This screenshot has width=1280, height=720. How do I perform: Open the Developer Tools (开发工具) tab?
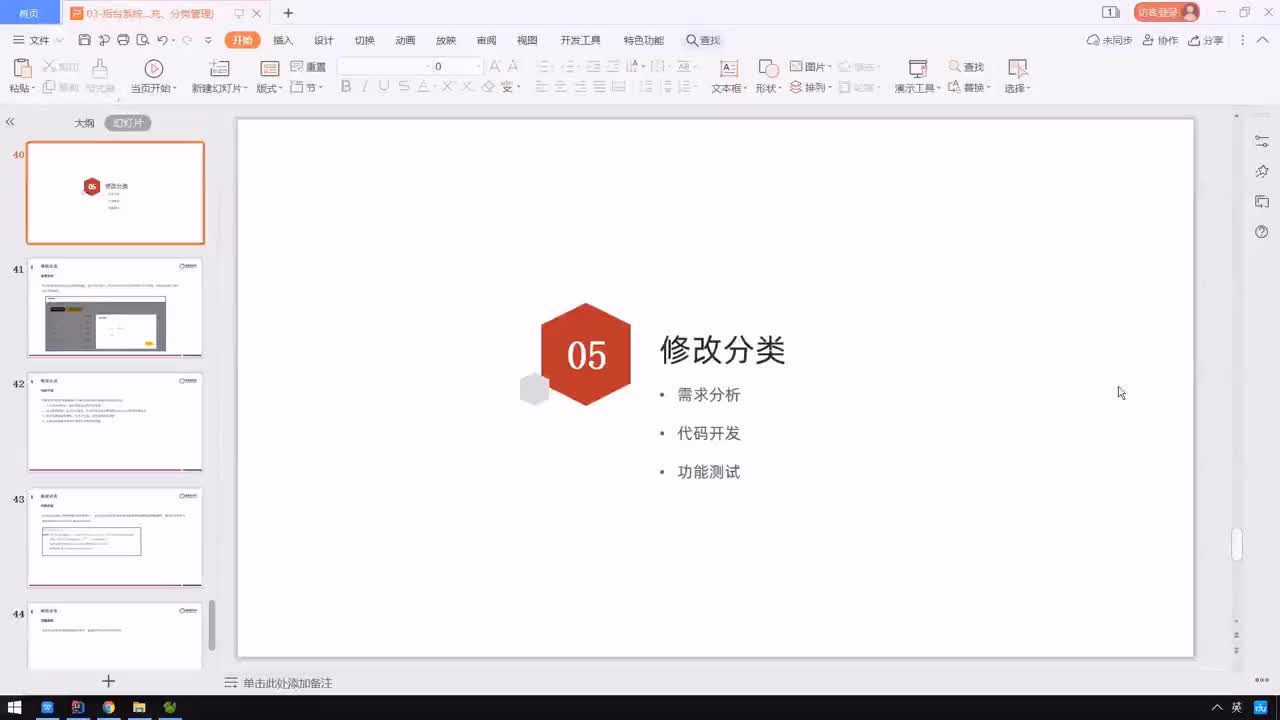(x=580, y=40)
